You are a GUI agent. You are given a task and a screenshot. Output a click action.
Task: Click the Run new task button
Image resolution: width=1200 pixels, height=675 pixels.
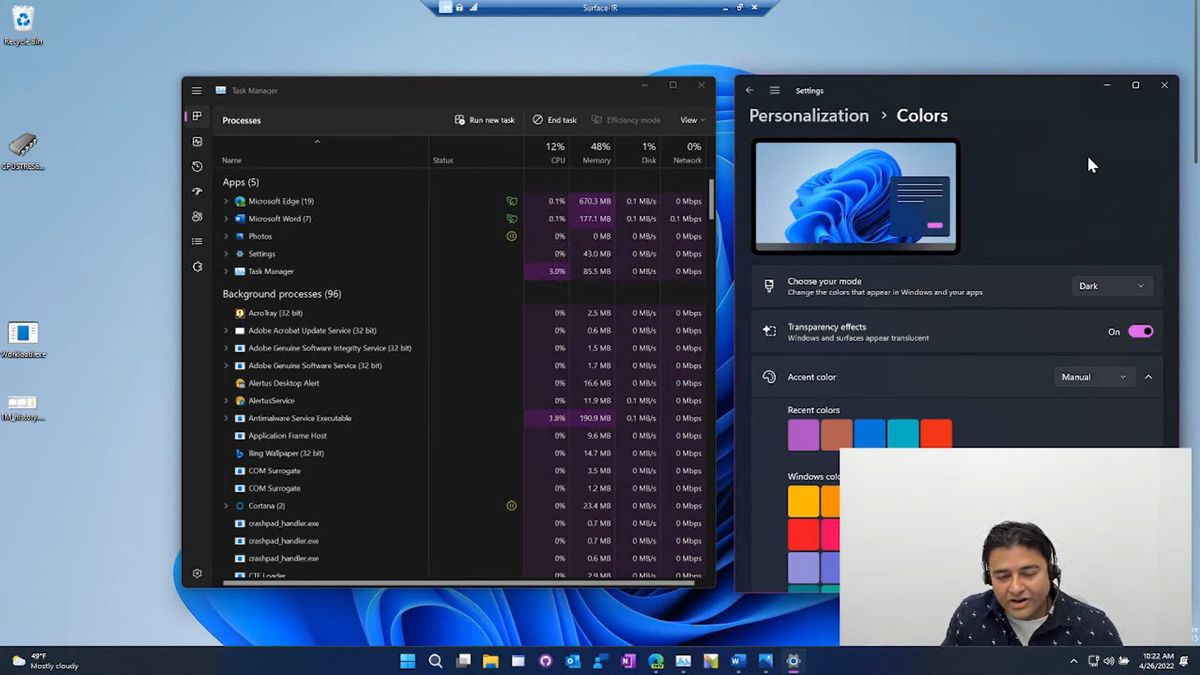(486, 120)
